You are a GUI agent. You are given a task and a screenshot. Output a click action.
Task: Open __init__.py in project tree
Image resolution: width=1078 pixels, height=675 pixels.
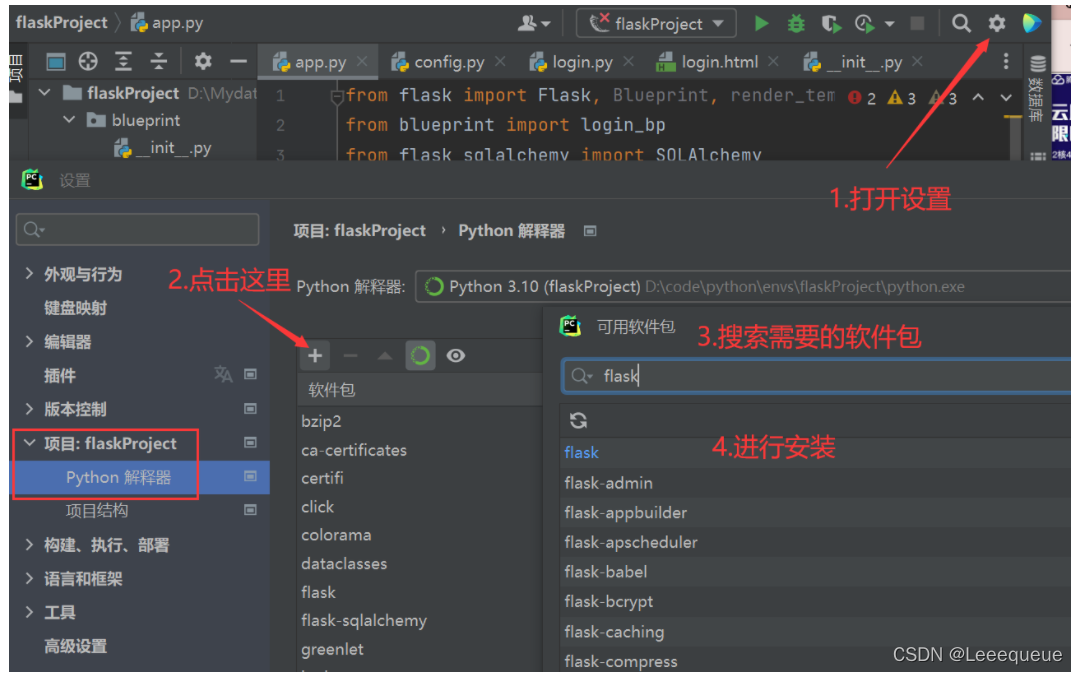click(164, 148)
